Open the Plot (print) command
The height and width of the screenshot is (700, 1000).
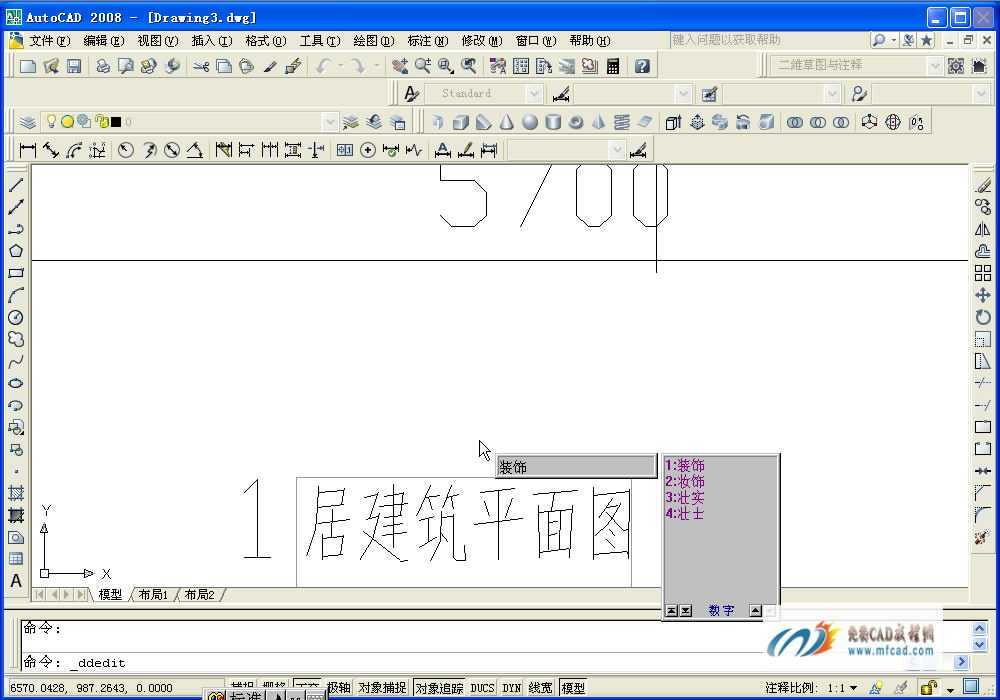tap(103, 66)
